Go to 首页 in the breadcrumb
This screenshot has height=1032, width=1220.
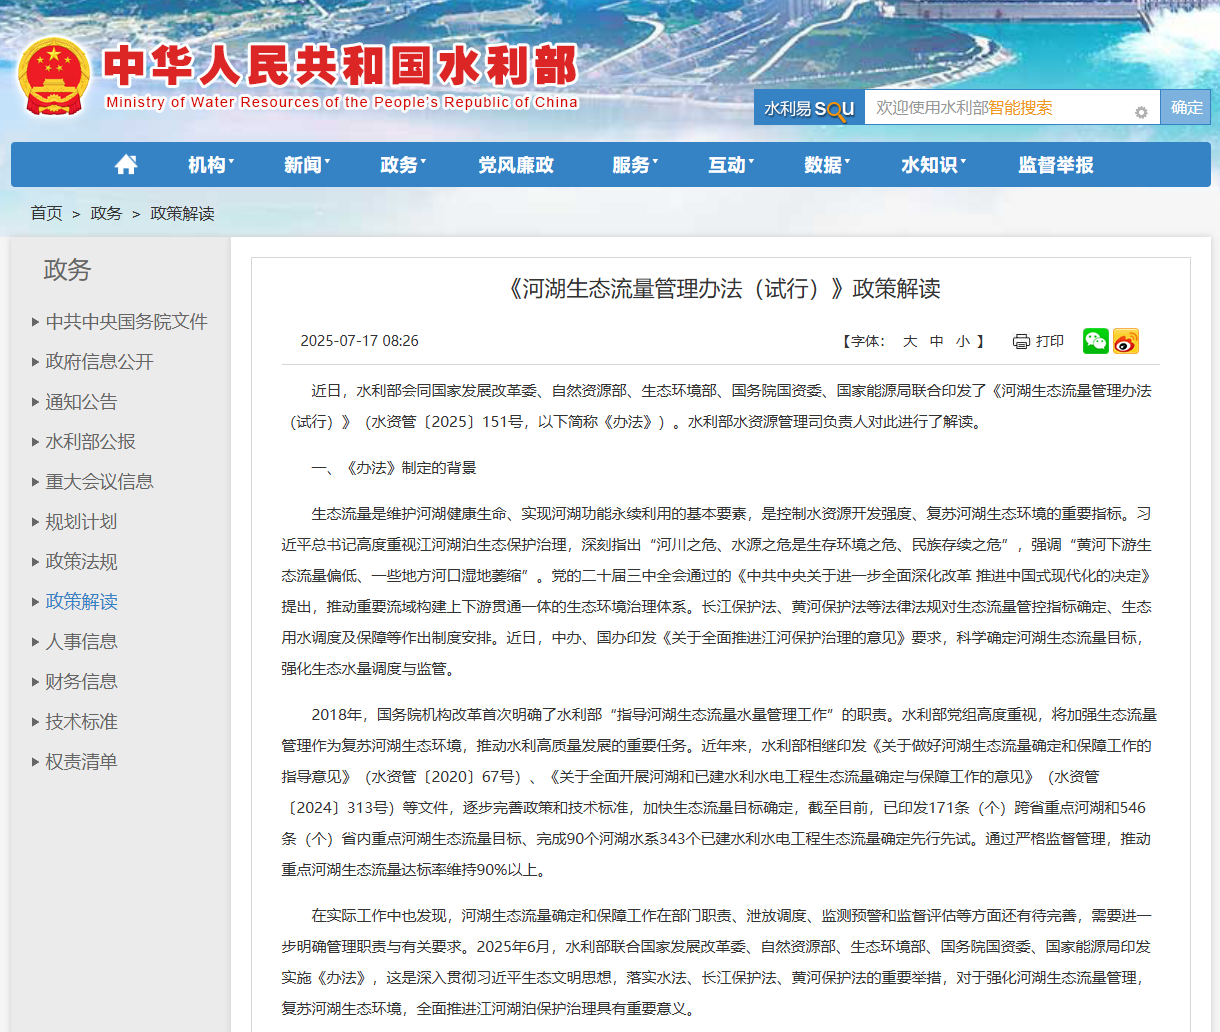46,213
